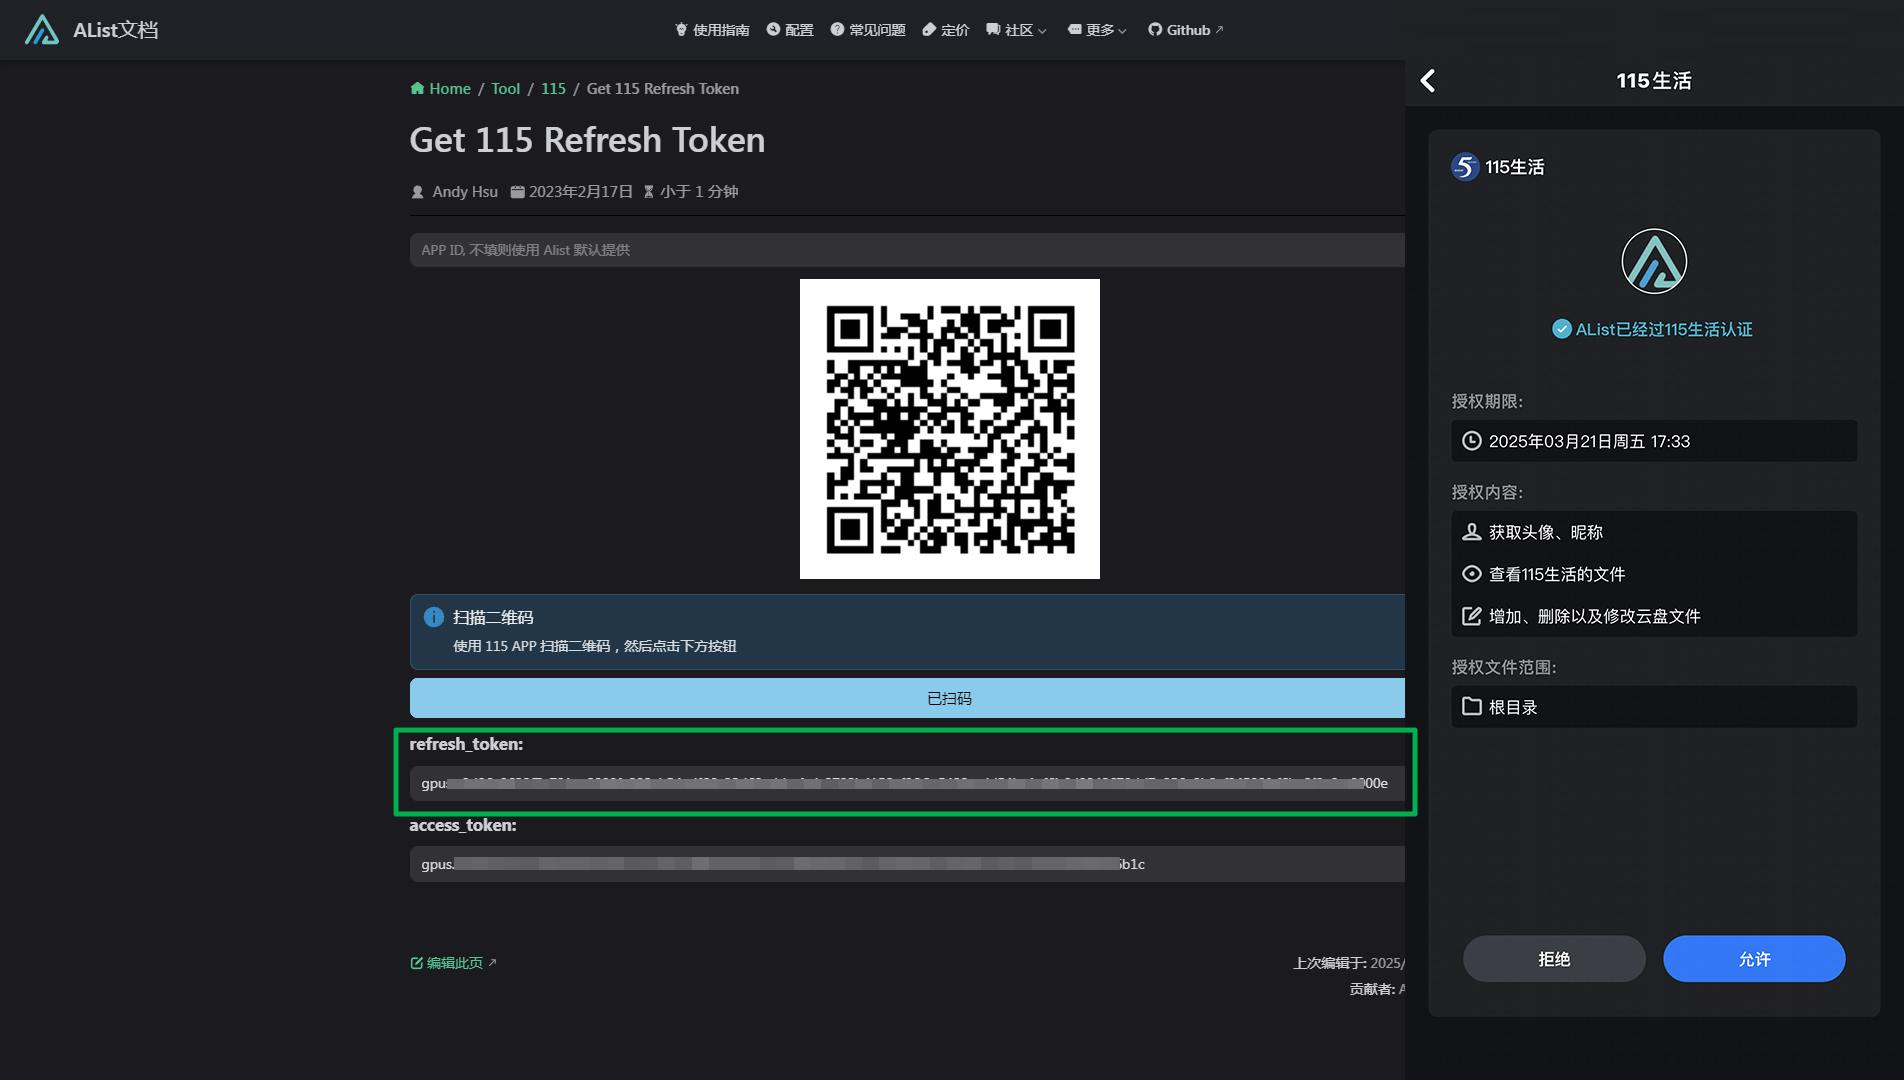Click the eye icon beside 查看115生活的文件

pyautogui.click(x=1472, y=574)
